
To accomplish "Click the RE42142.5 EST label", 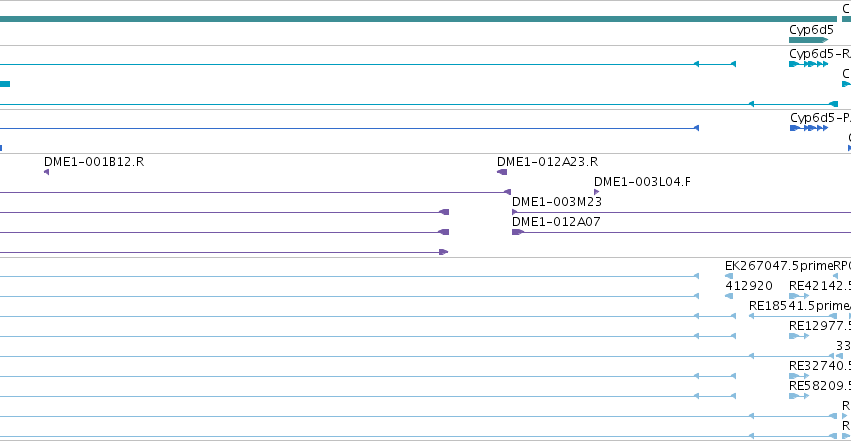I will coord(820,286).
